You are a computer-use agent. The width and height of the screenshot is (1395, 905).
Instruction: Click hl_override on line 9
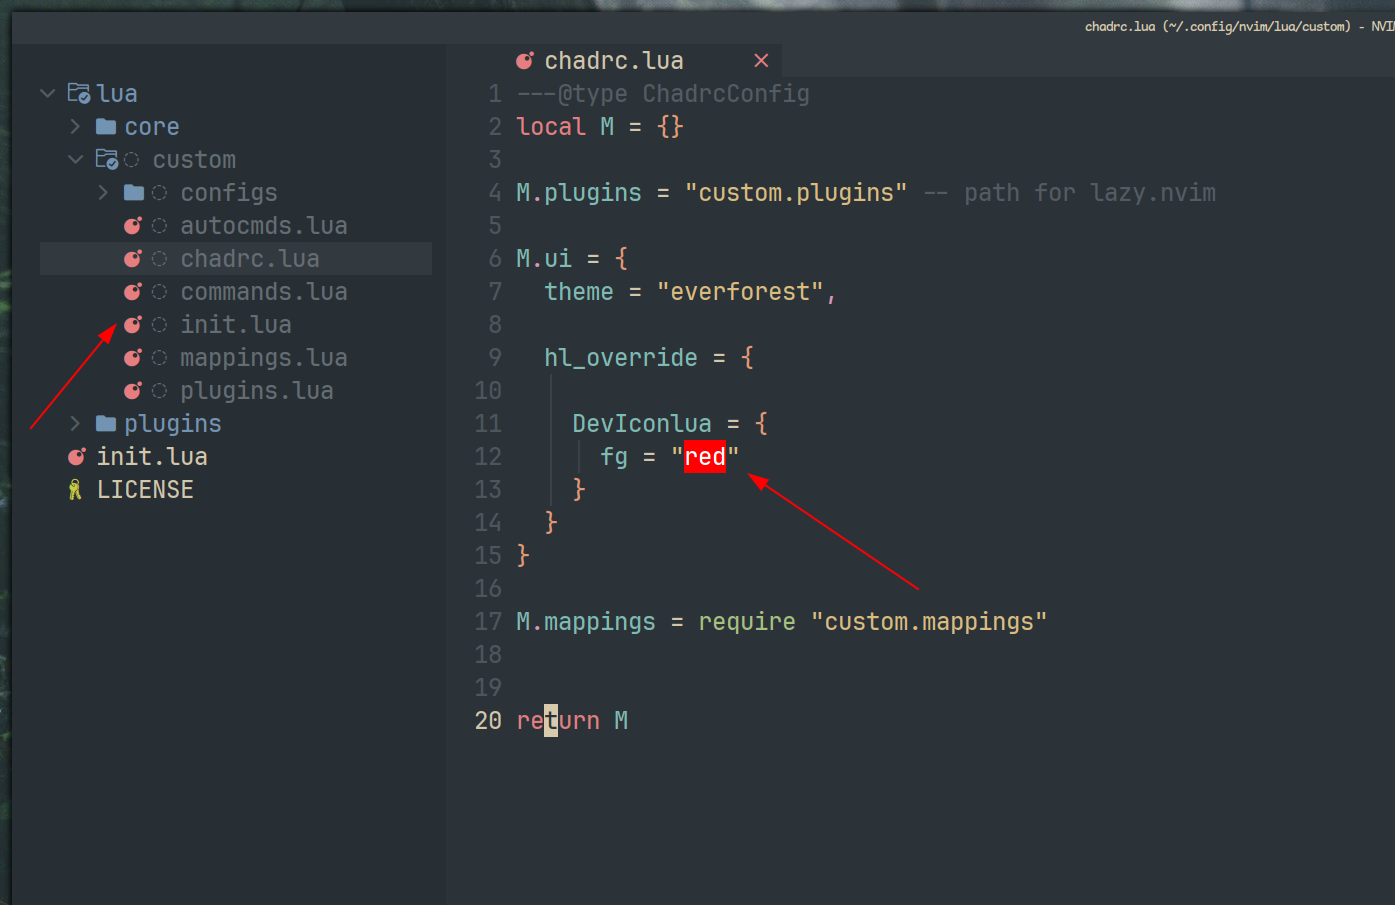(621, 358)
